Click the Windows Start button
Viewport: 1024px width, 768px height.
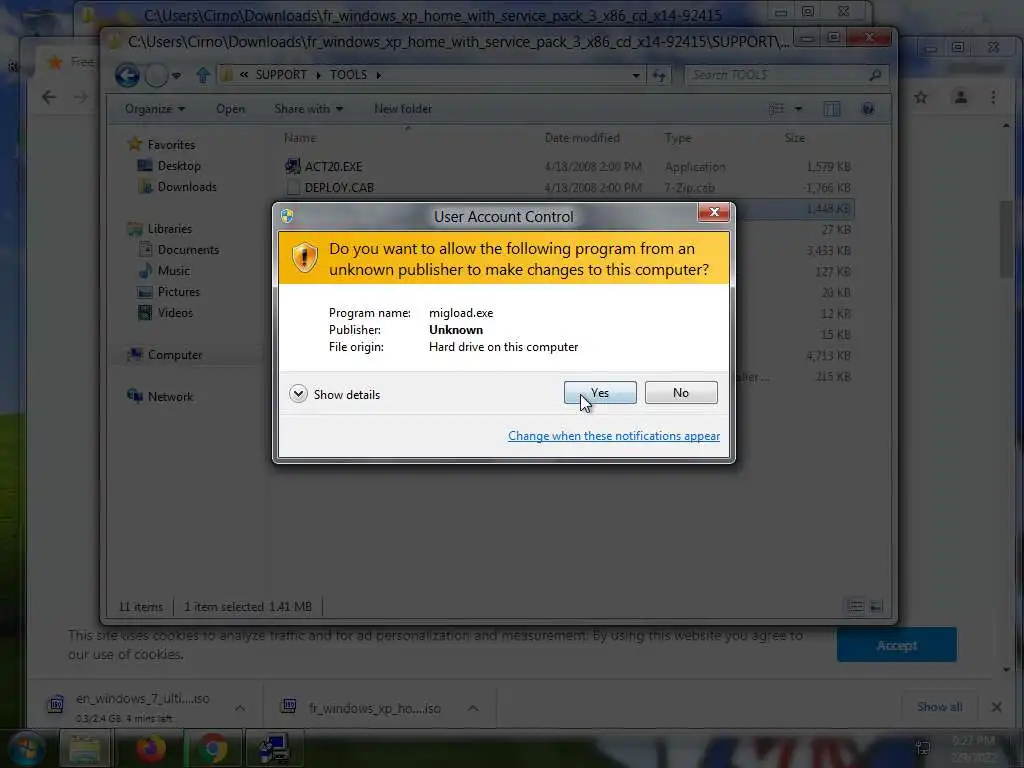(x=25, y=749)
